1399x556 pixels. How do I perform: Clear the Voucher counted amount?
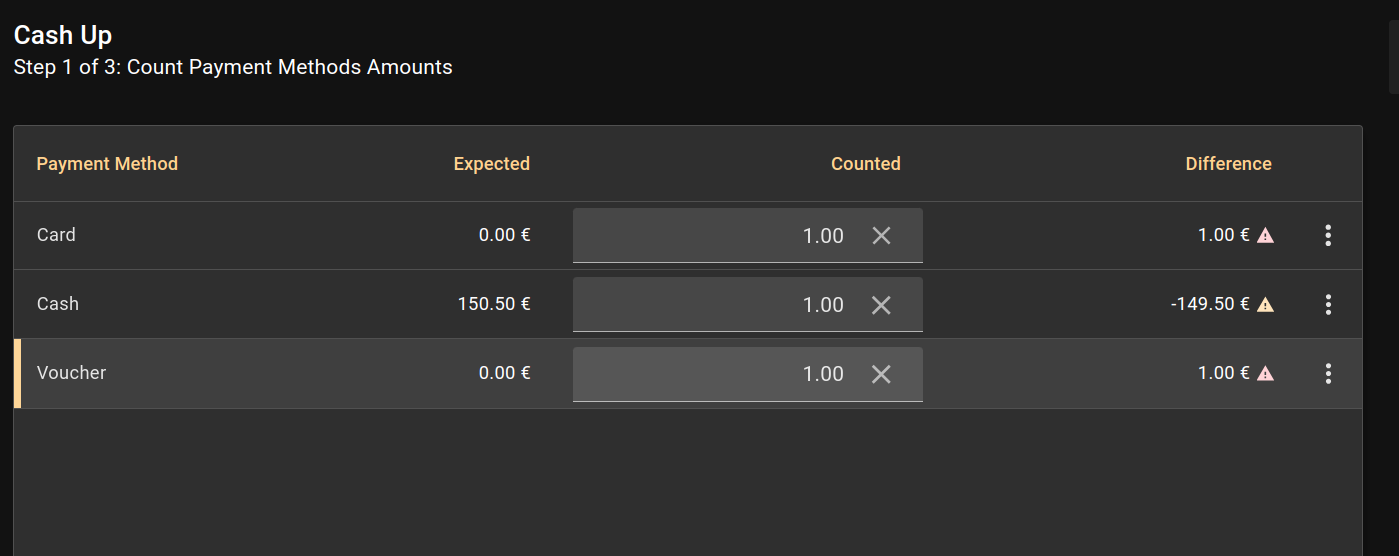881,374
